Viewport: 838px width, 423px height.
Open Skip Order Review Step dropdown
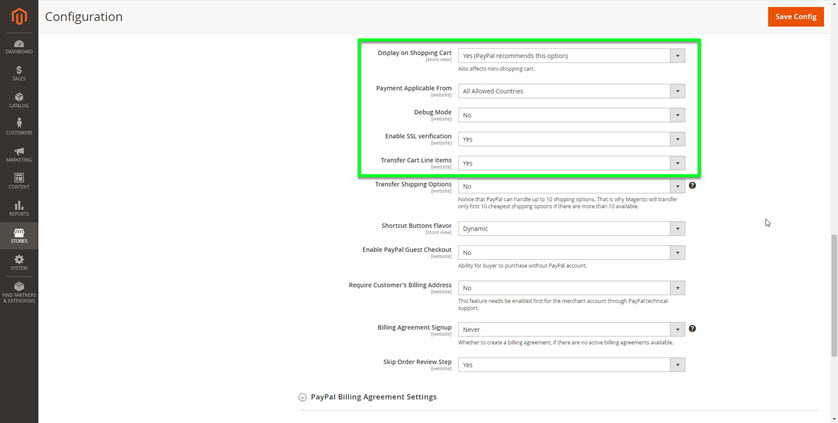(x=571, y=365)
